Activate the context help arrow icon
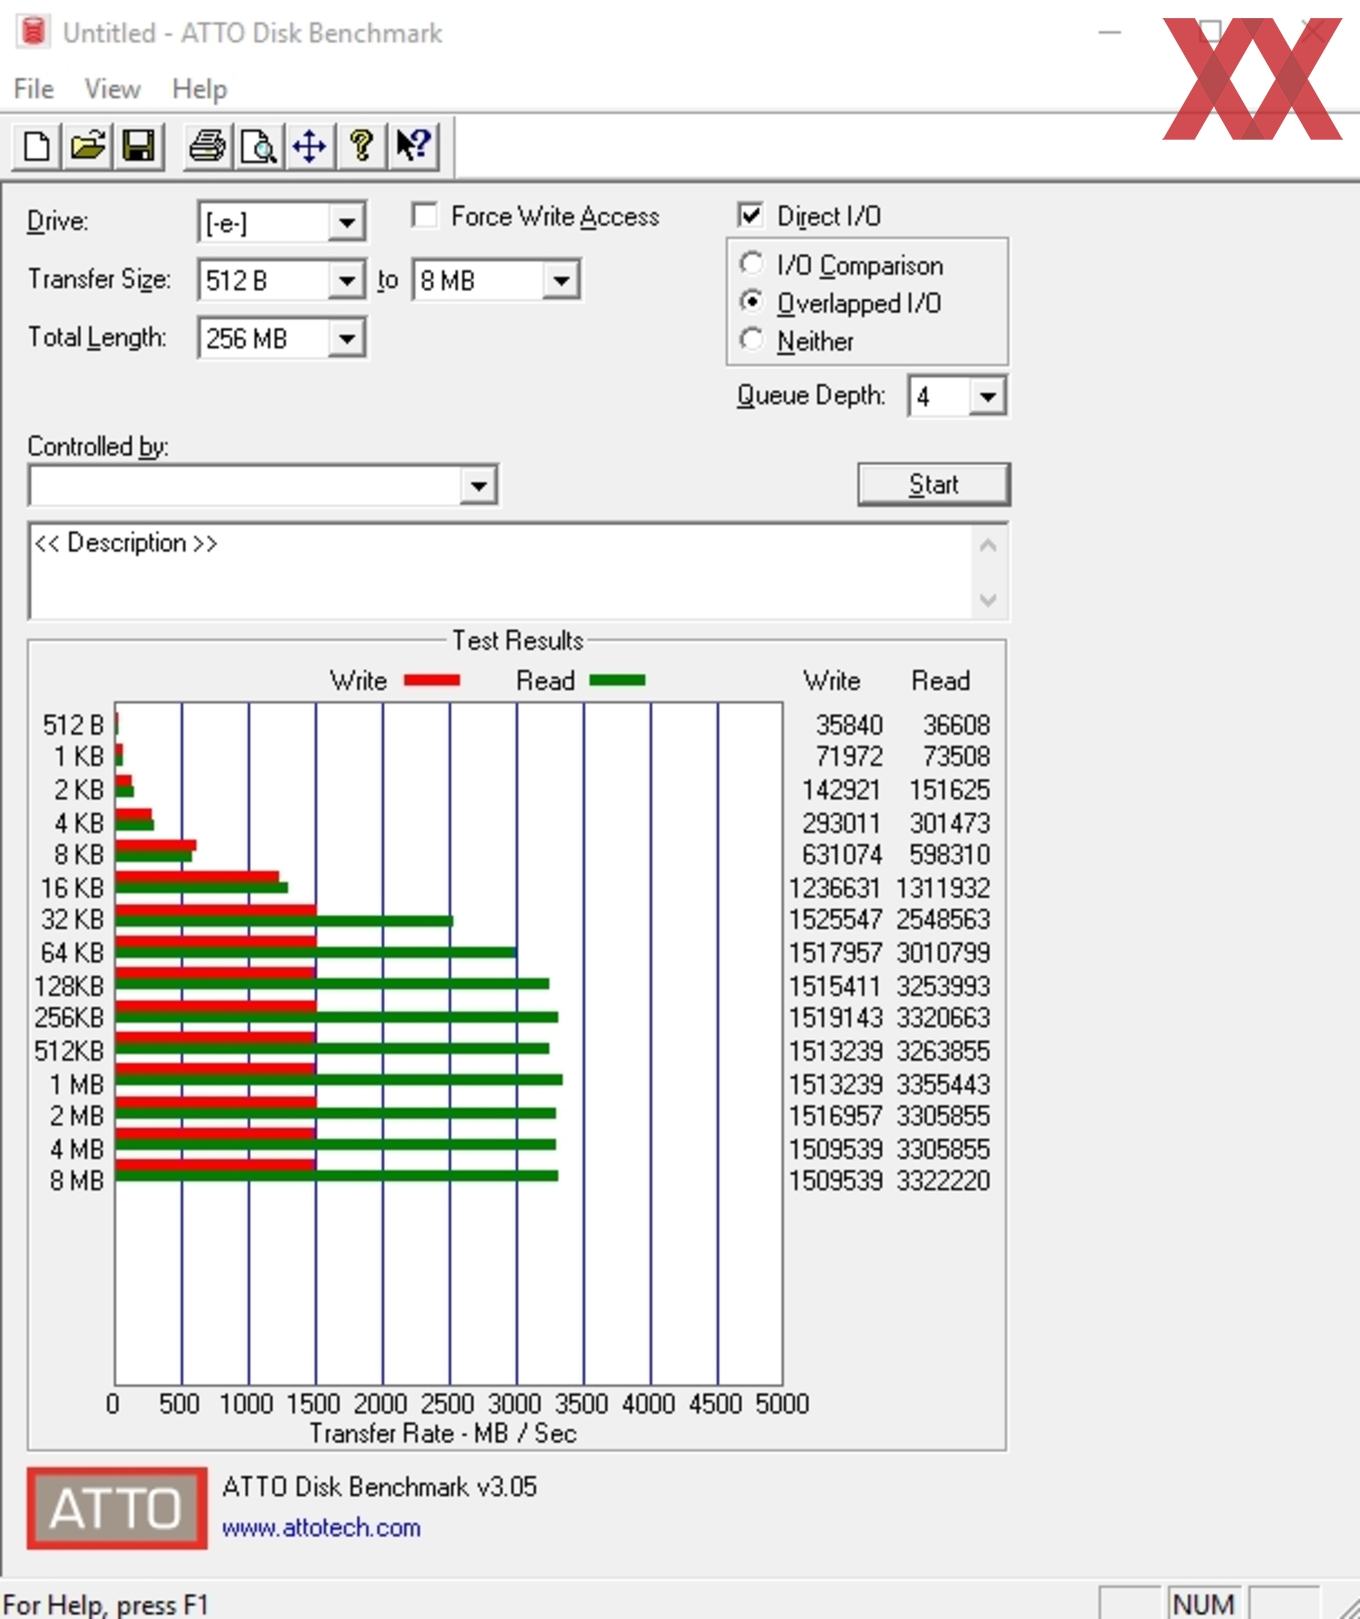 [413, 147]
